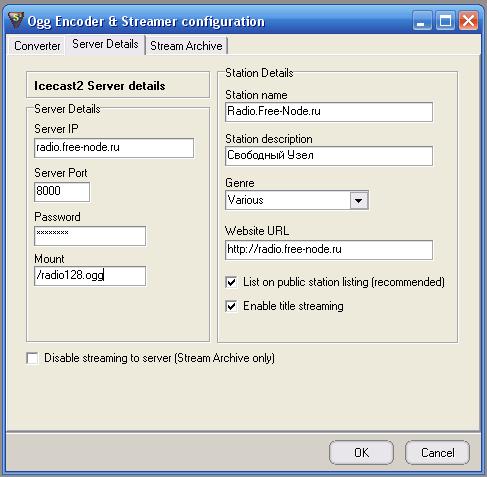Image resolution: width=487 pixels, height=477 pixels.
Task: Focus the Server IP input field
Action: [114, 148]
